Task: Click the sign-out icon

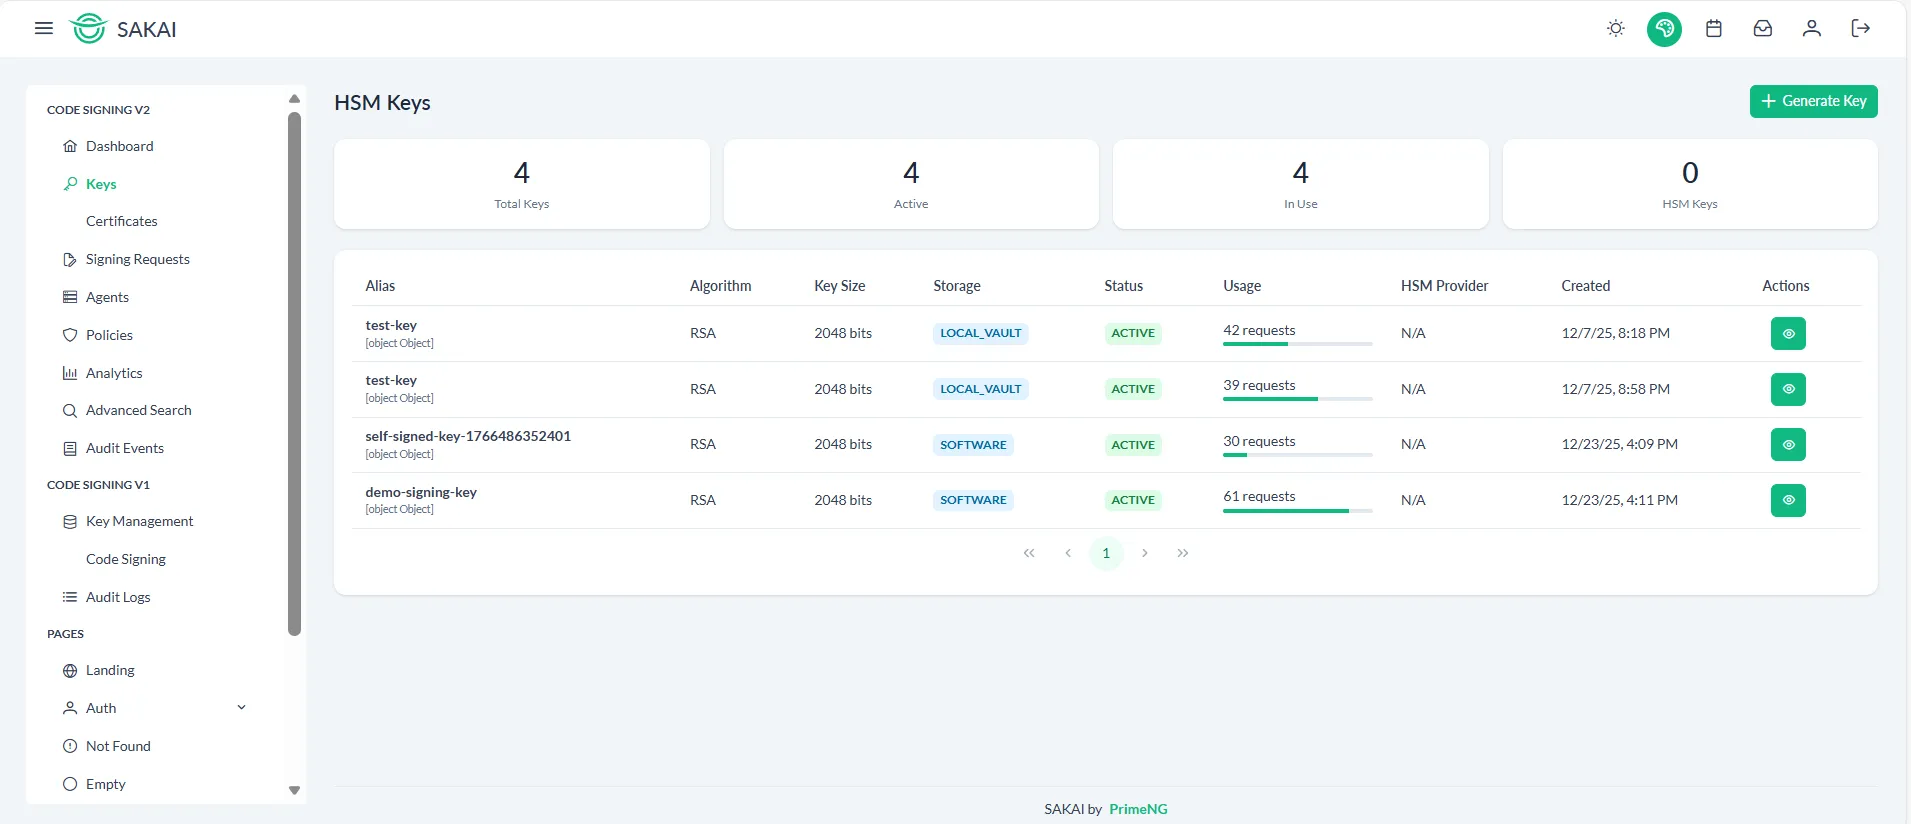Action: coord(1860,29)
